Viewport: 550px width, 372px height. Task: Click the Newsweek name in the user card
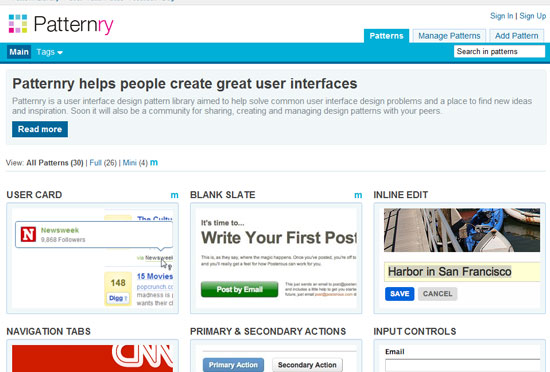[60, 230]
